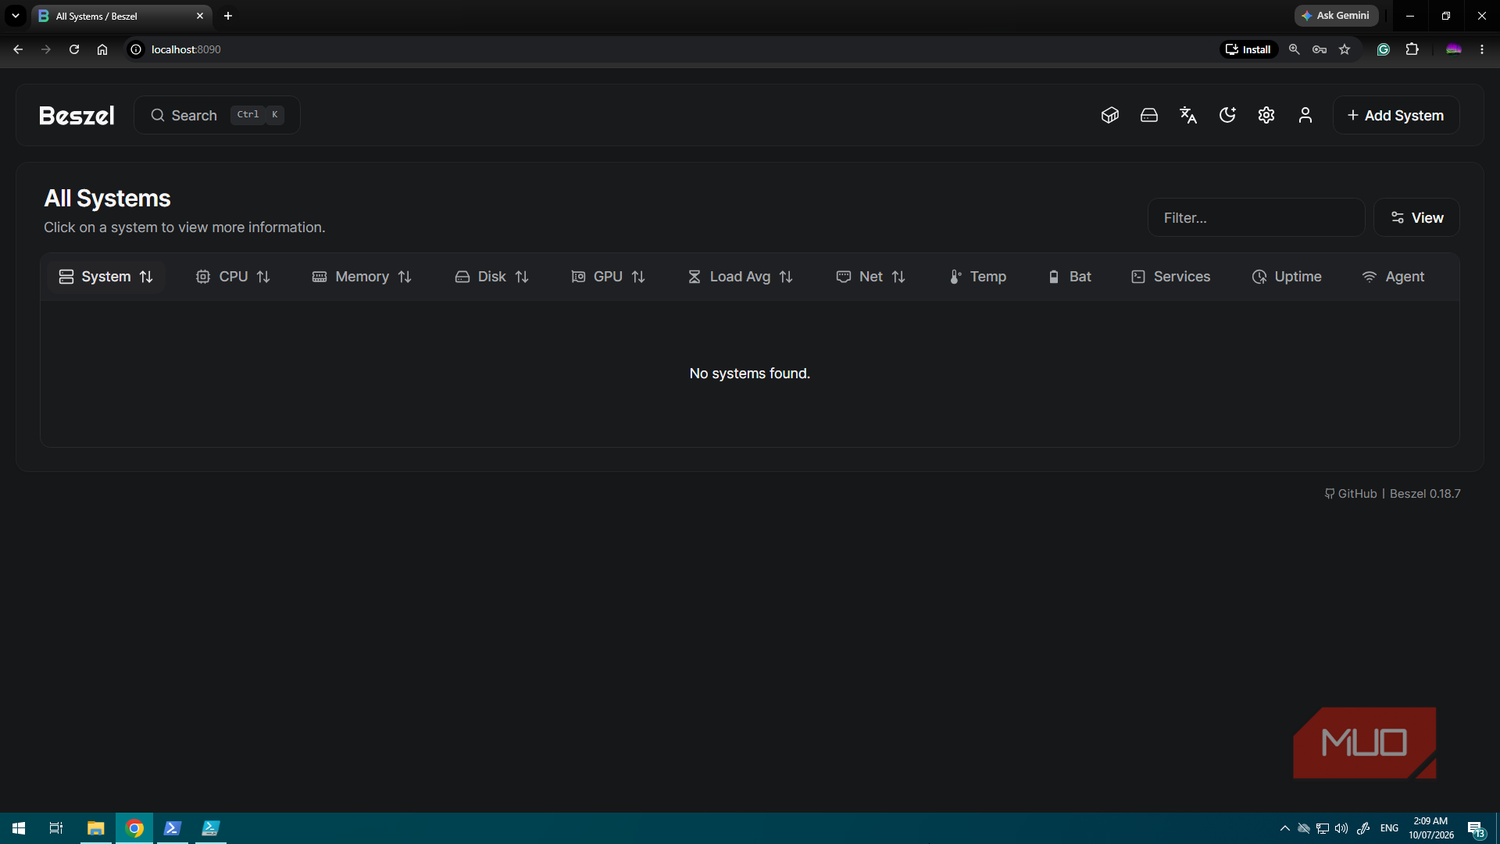Sort by the Load Avg column

(740, 277)
